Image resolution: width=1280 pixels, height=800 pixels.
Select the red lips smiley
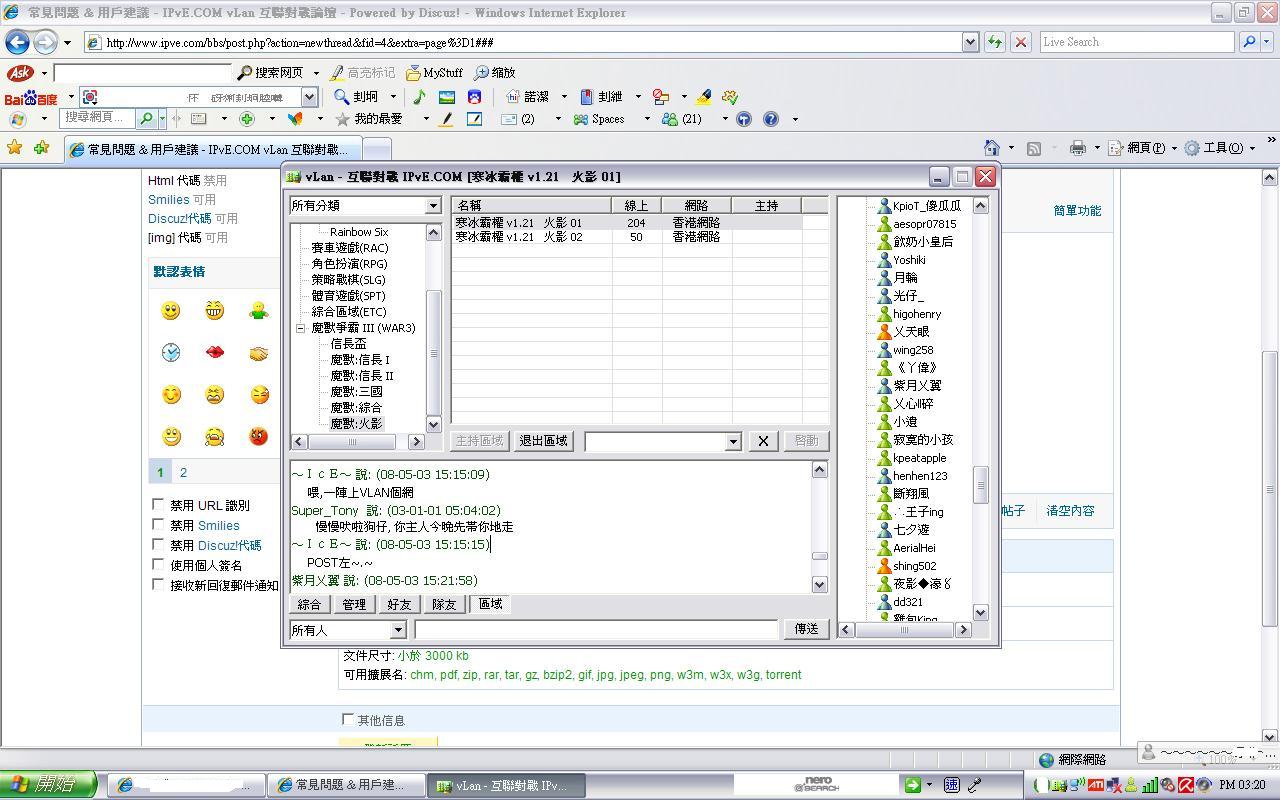pyautogui.click(x=214, y=352)
